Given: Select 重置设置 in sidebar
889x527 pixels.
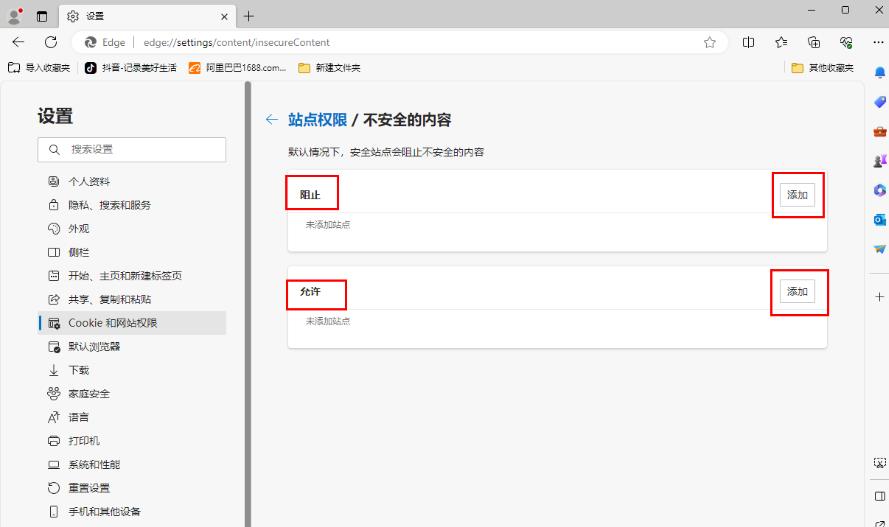Looking at the screenshot, I should click(132, 488).
